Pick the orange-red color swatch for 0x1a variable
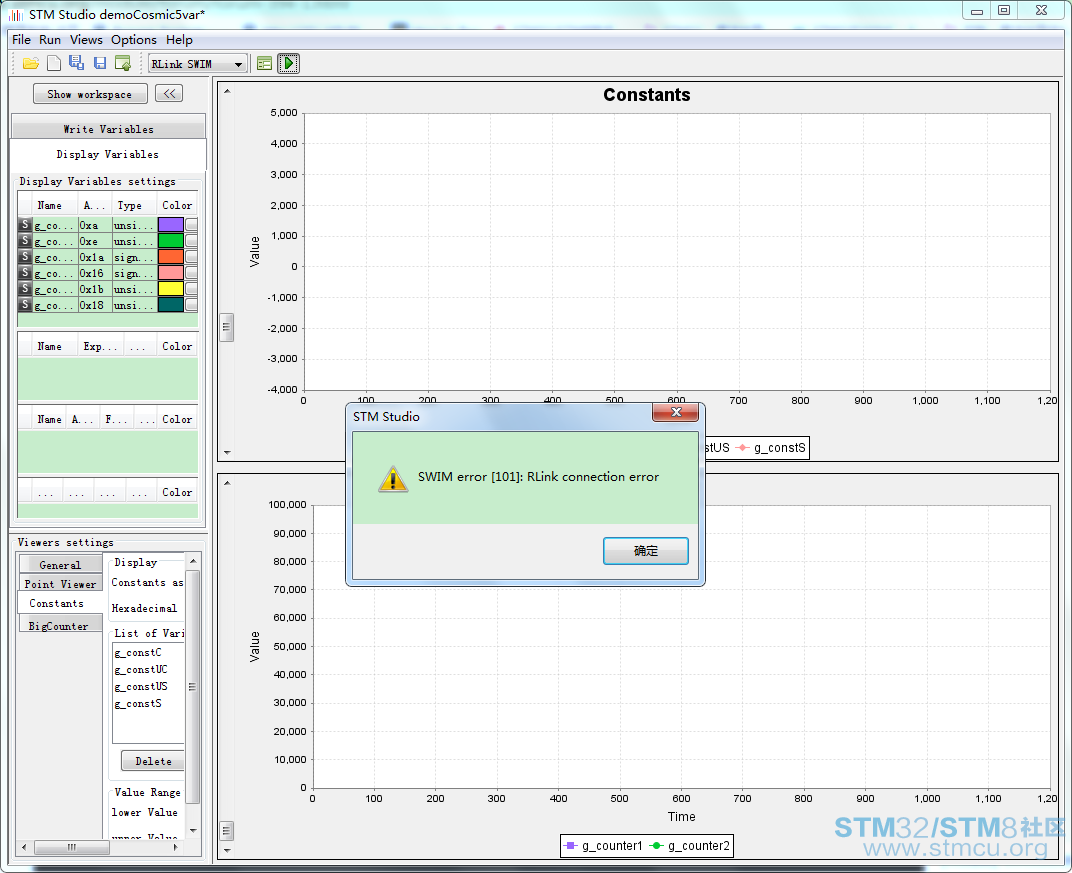 coord(170,256)
